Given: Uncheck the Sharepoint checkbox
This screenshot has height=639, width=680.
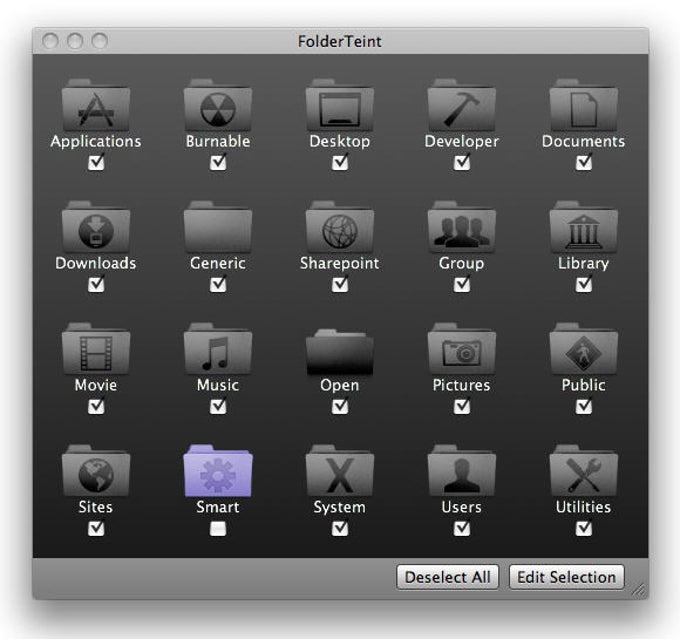Looking at the screenshot, I should click(340, 285).
